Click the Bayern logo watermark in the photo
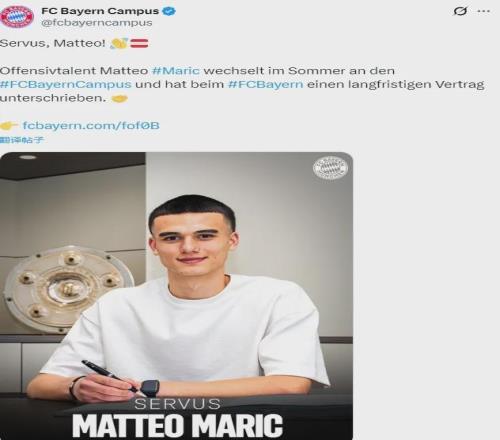The width and height of the screenshot is (500, 440). (330, 168)
